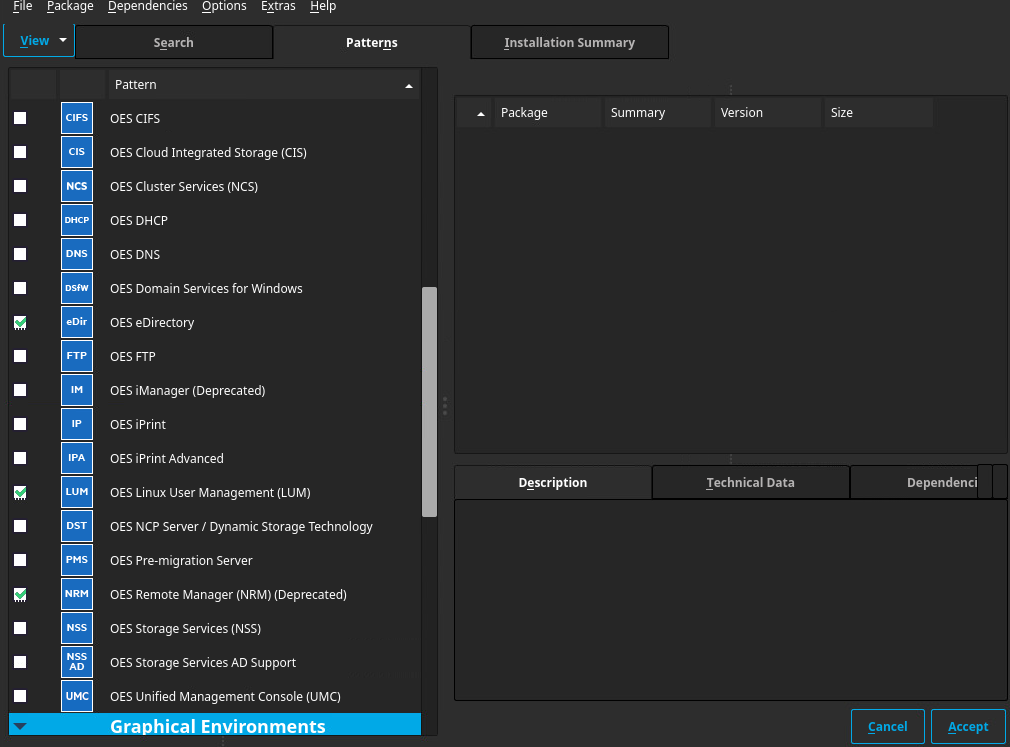This screenshot has height=747, width=1010.
Task: Click the DSfW pattern icon
Action: pyautogui.click(x=77, y=288)
